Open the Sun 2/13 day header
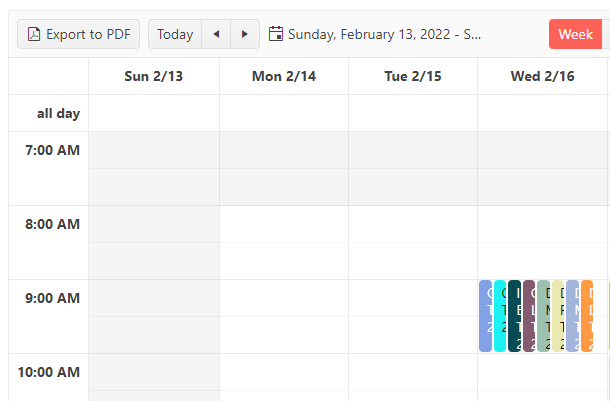This screenshot has width=610, height=401. pos(153,76)
